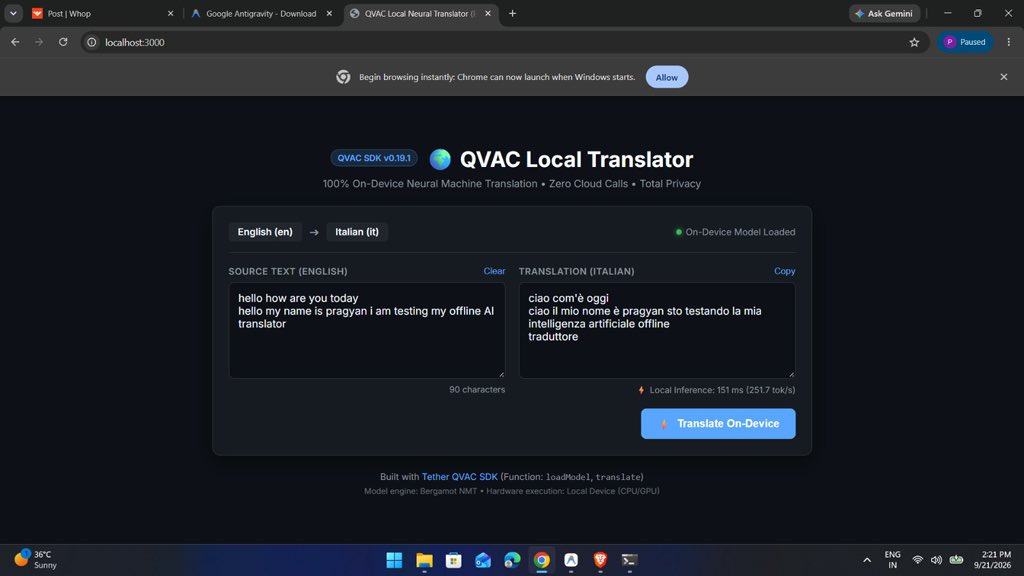Open the Italian (it) target language selector

click(x=357, y=232)
